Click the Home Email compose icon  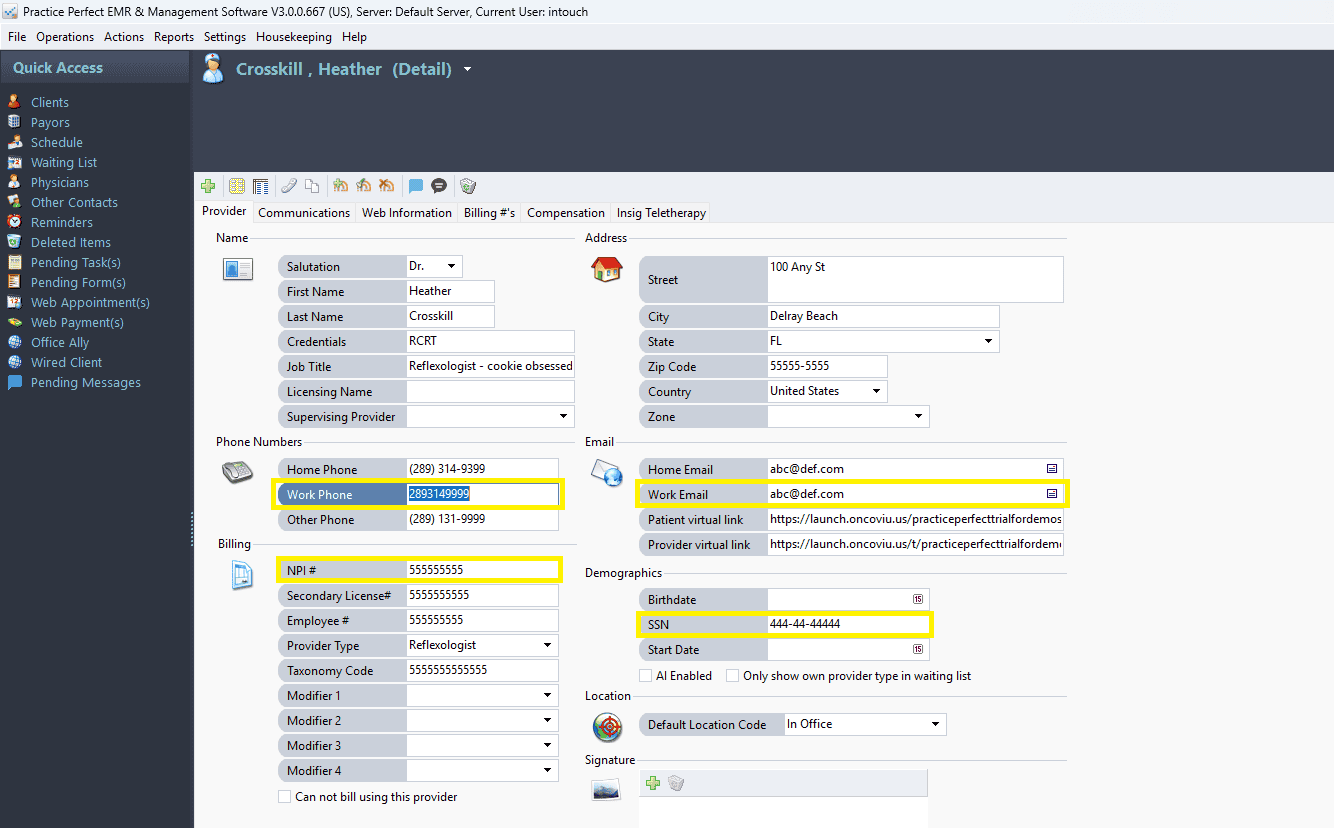[1052, 469]
